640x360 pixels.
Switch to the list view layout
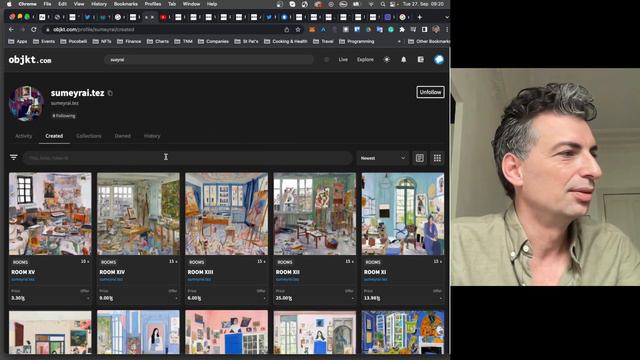(420, 158)
